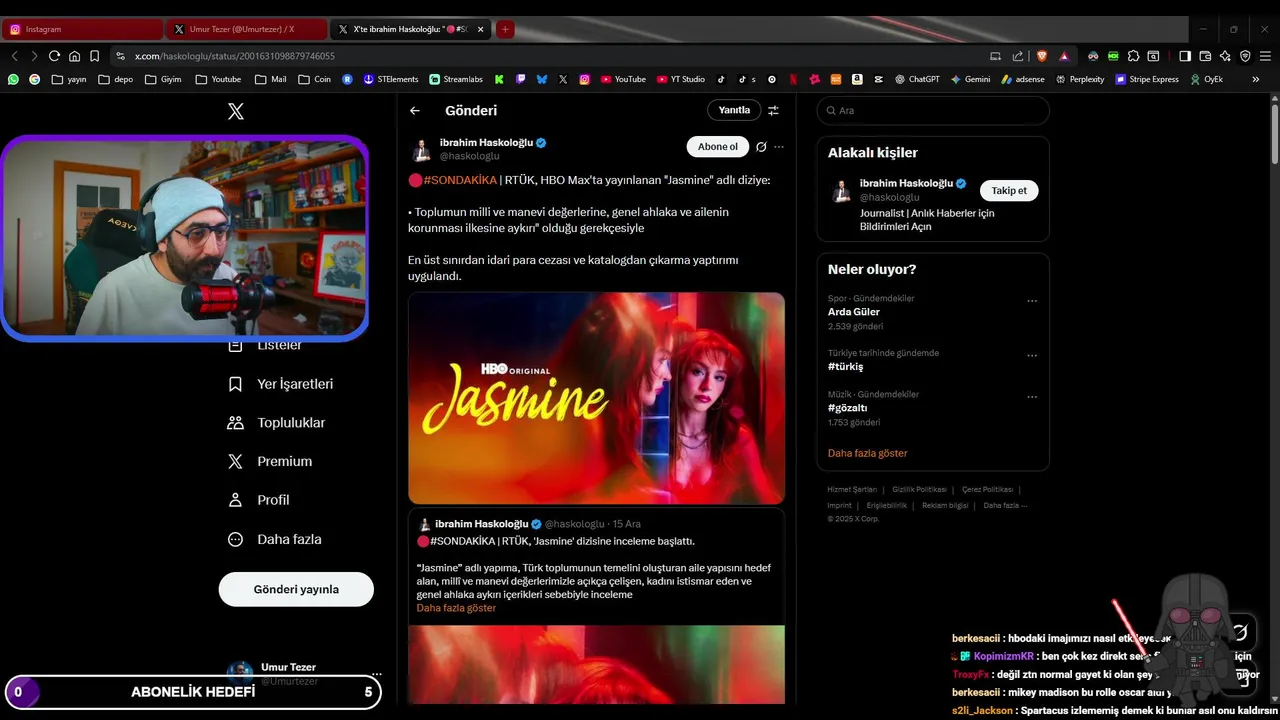Open more options for #türkiş trend
This screenshot has height=720, width=1280.
pos(1032,356)
